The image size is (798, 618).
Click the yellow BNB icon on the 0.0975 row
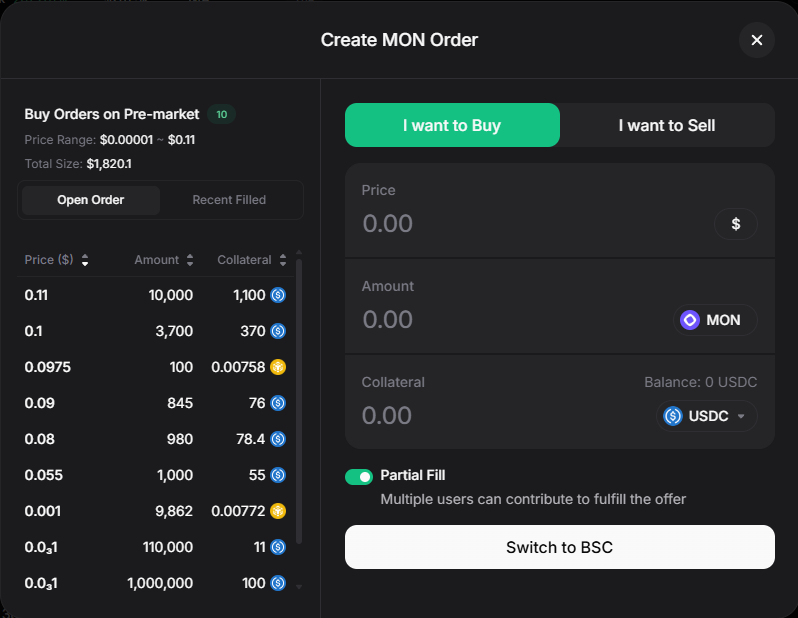pyautogui.click(x=278, y=367)
